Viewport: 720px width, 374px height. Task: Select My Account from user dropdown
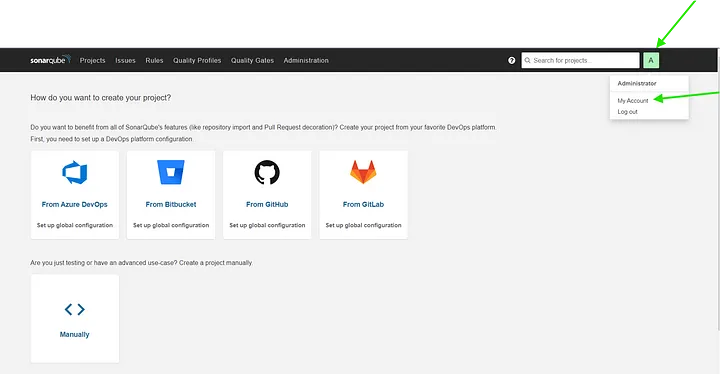[633, 101]
